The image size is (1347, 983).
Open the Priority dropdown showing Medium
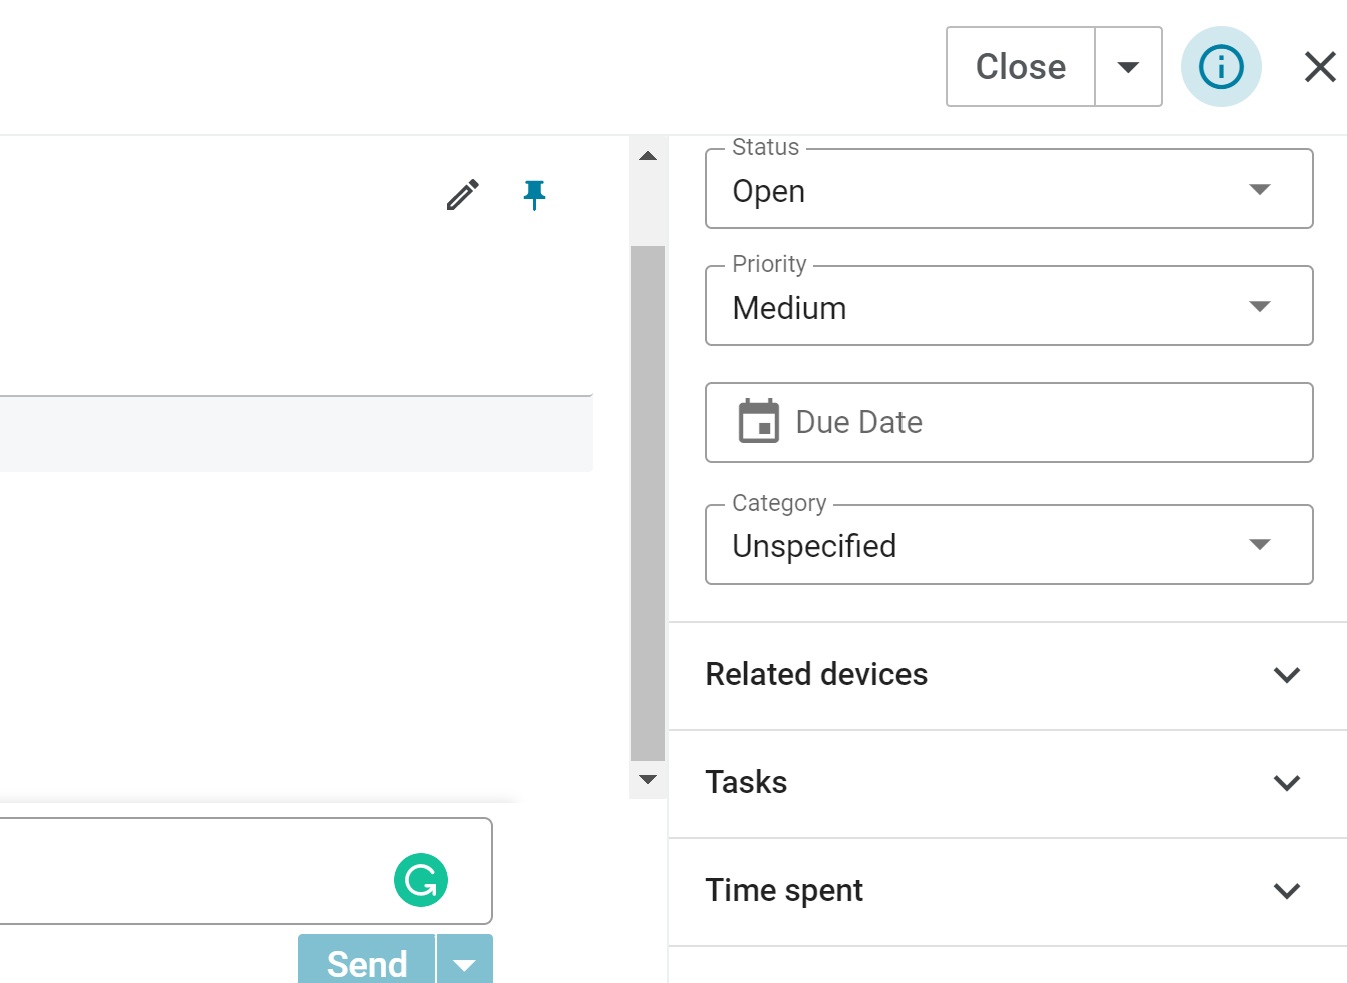[1008, 307]
